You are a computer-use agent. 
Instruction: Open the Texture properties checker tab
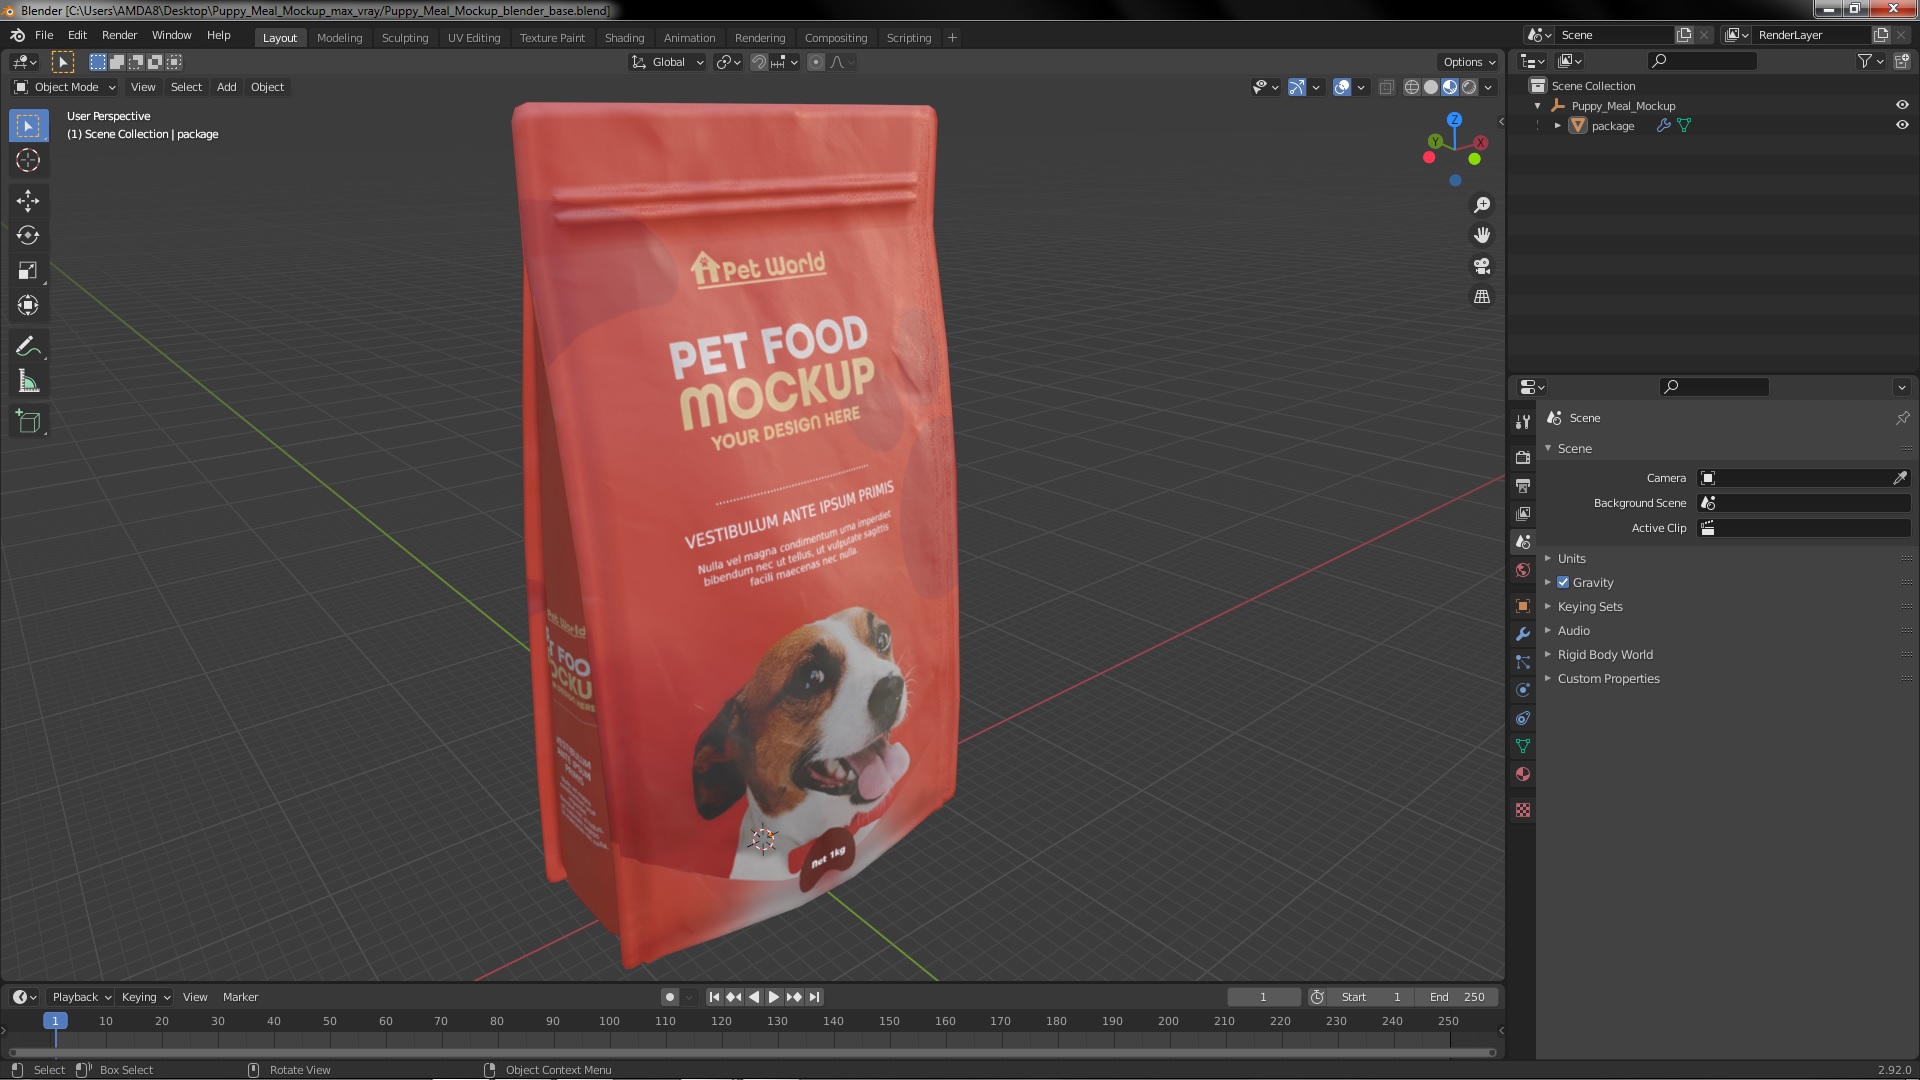[x=1523, y=810]
